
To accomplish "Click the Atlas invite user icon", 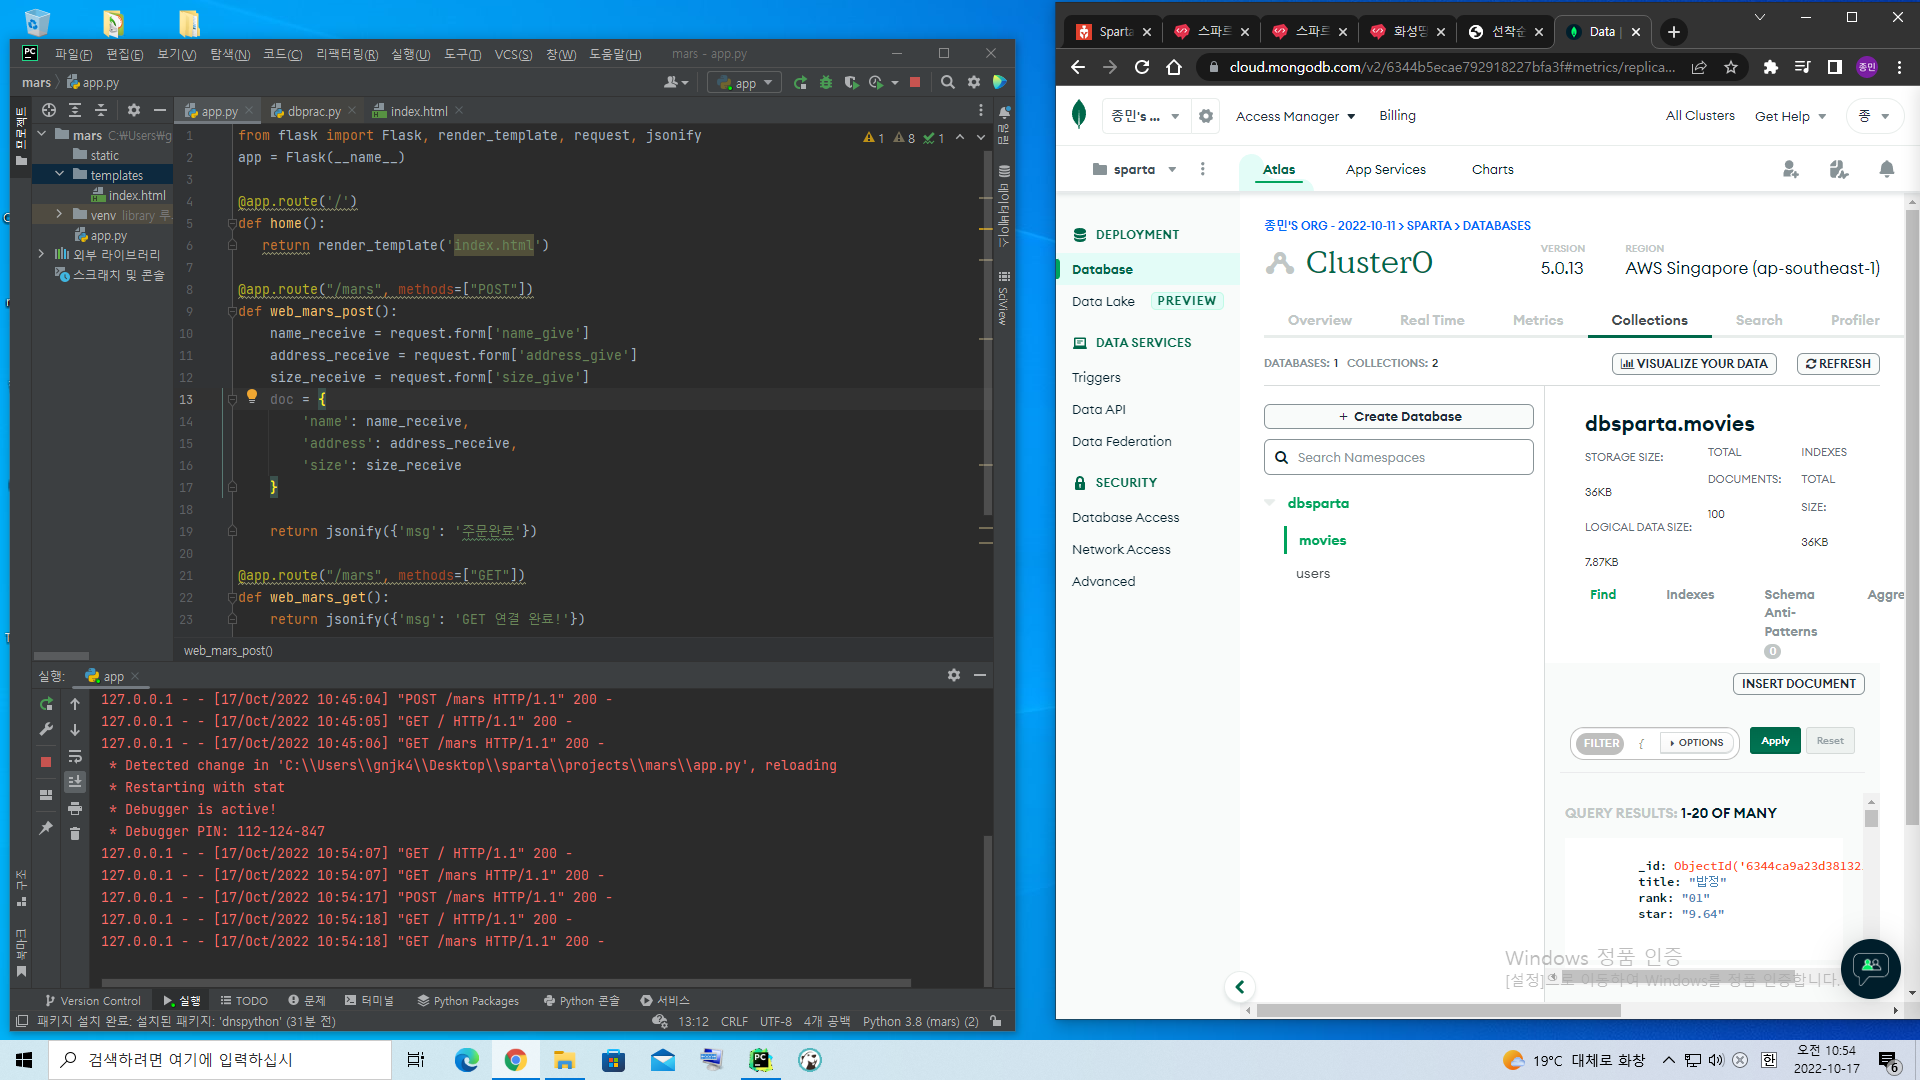I will point(1791,170).
